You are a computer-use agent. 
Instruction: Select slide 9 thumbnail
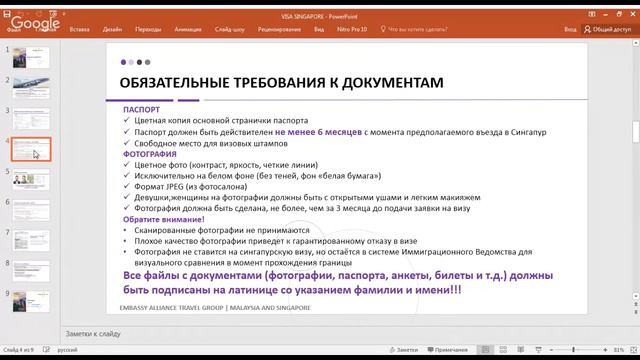pyautogui.click(x=31, y=302)
